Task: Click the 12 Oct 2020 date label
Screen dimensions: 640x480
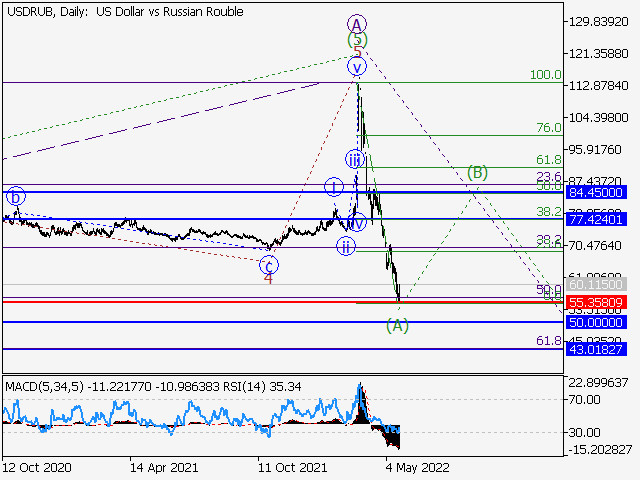Action: (37, 467)
